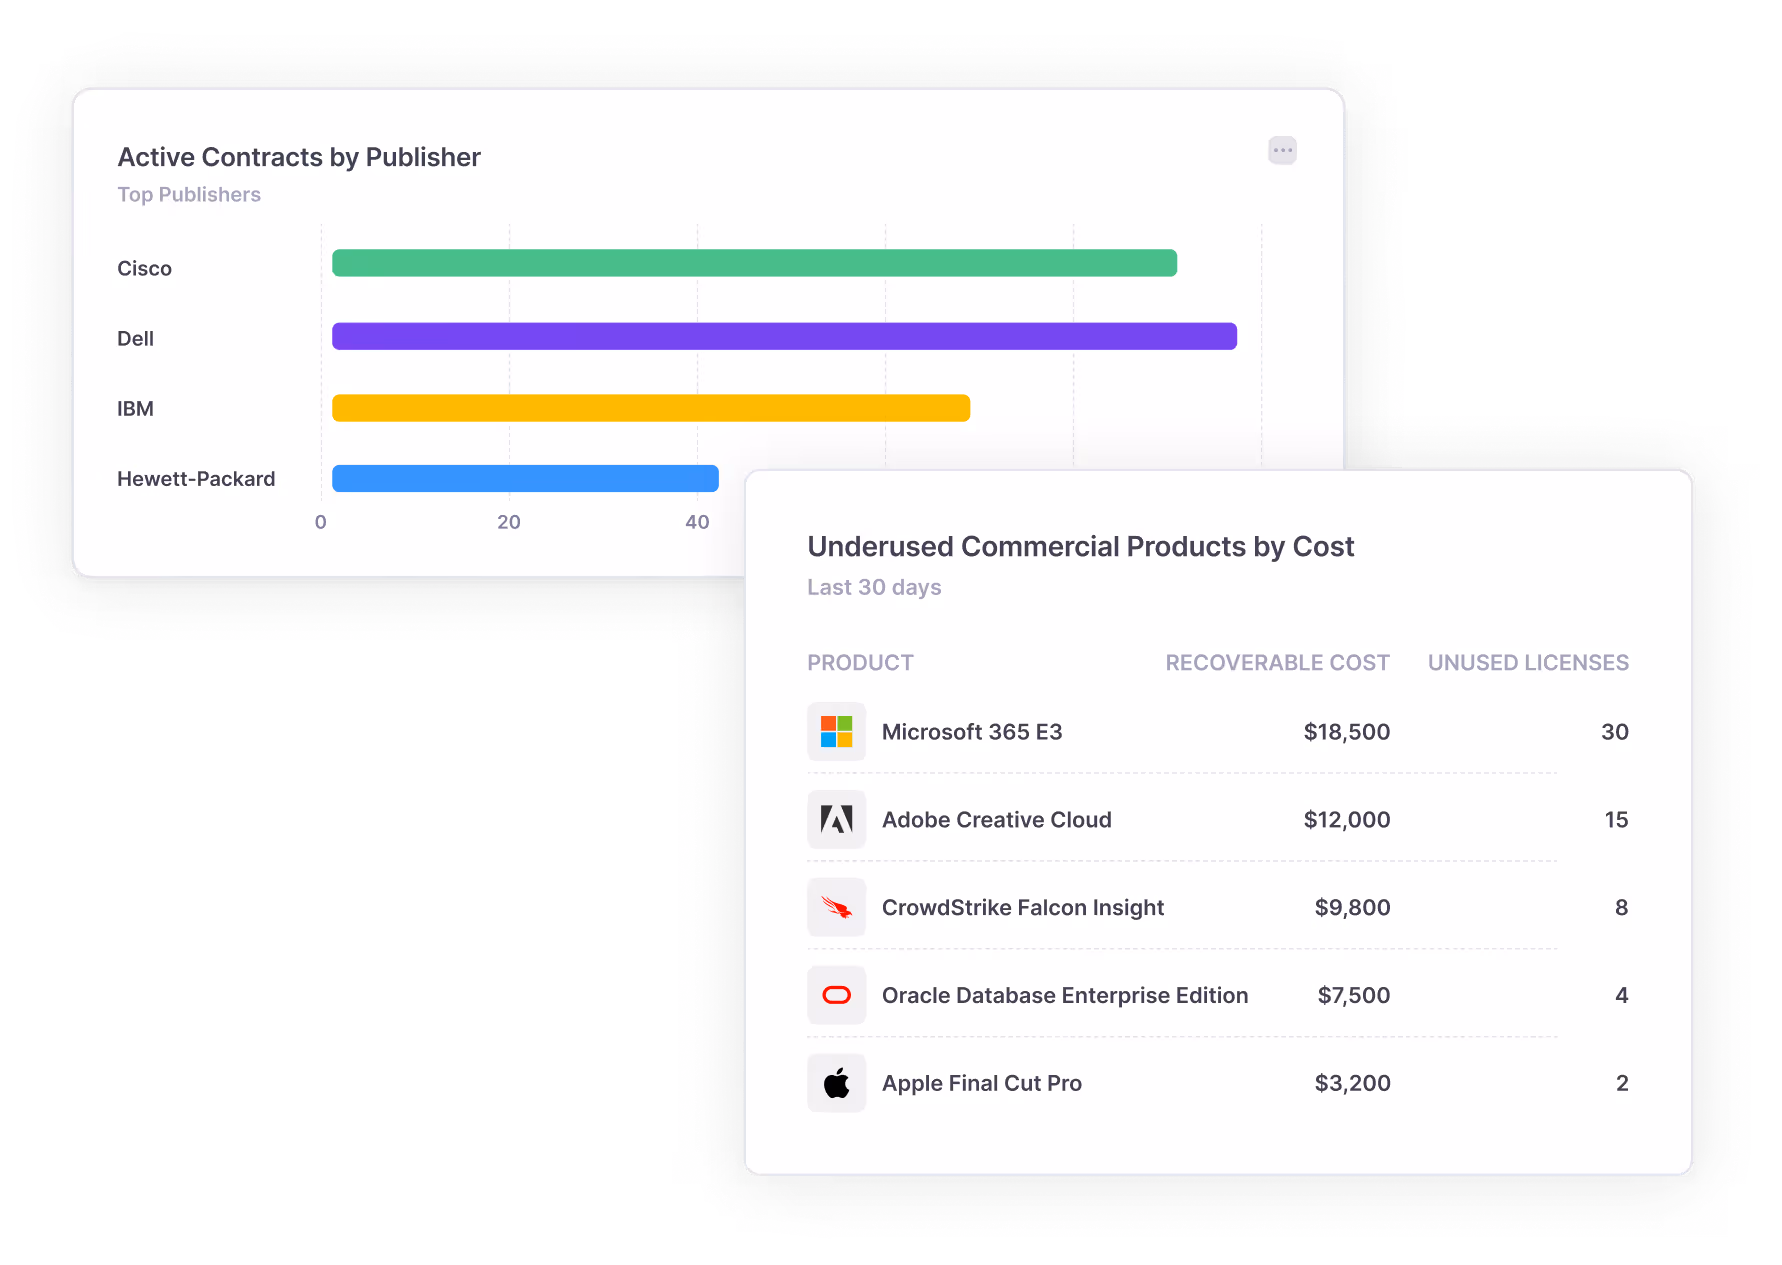
Task: Click the Dell publisher label
Action: [x=135, y=338]
